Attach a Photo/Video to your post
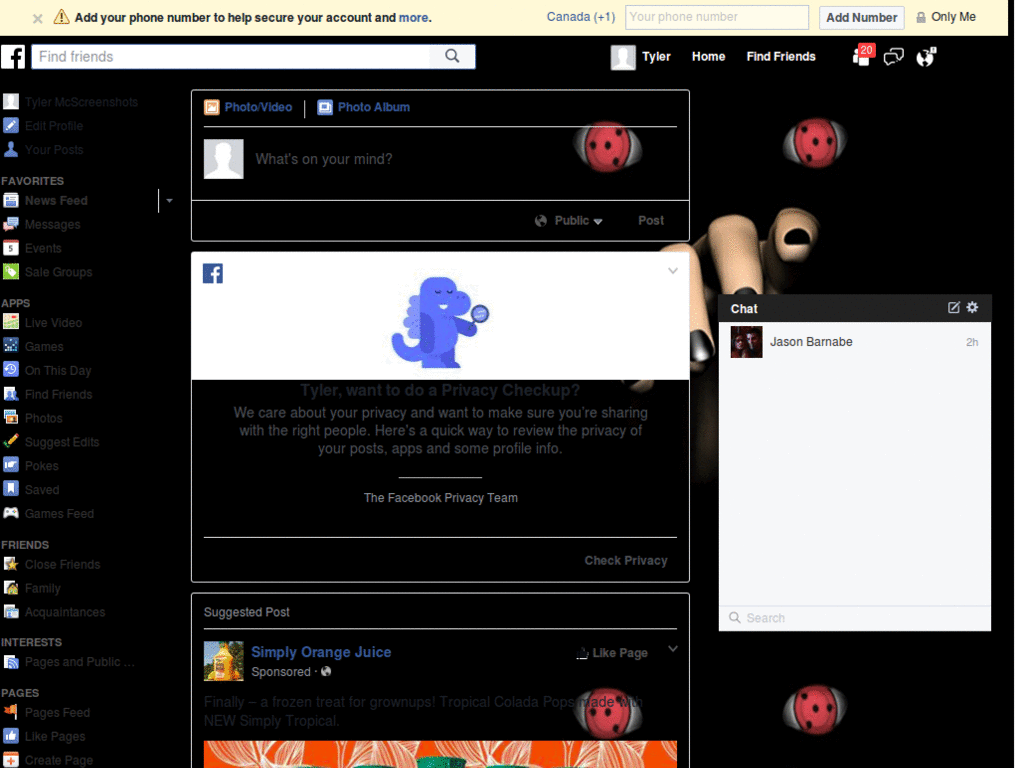The height and width of the screenshot is (768, 1024). pyautogui.click(x=248, y=106)
